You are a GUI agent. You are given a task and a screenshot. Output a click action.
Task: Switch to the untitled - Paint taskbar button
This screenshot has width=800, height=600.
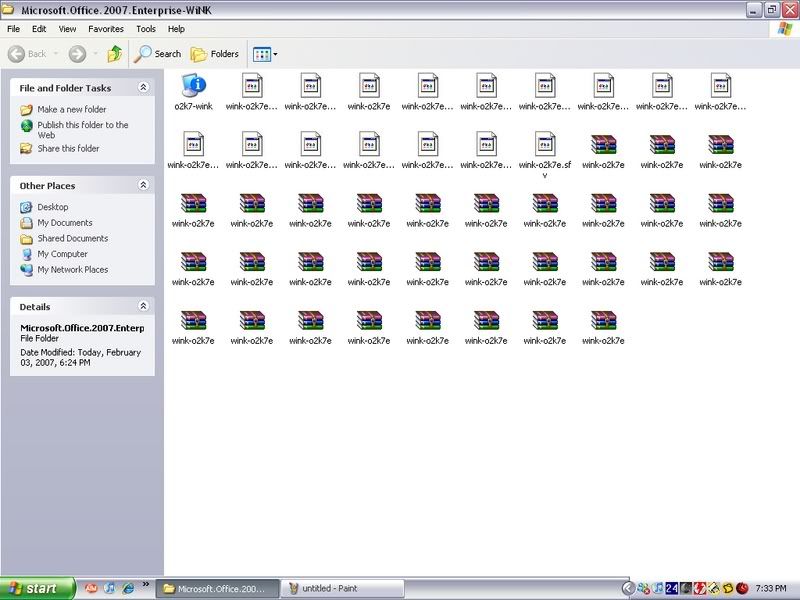click(x=342, y=589)
